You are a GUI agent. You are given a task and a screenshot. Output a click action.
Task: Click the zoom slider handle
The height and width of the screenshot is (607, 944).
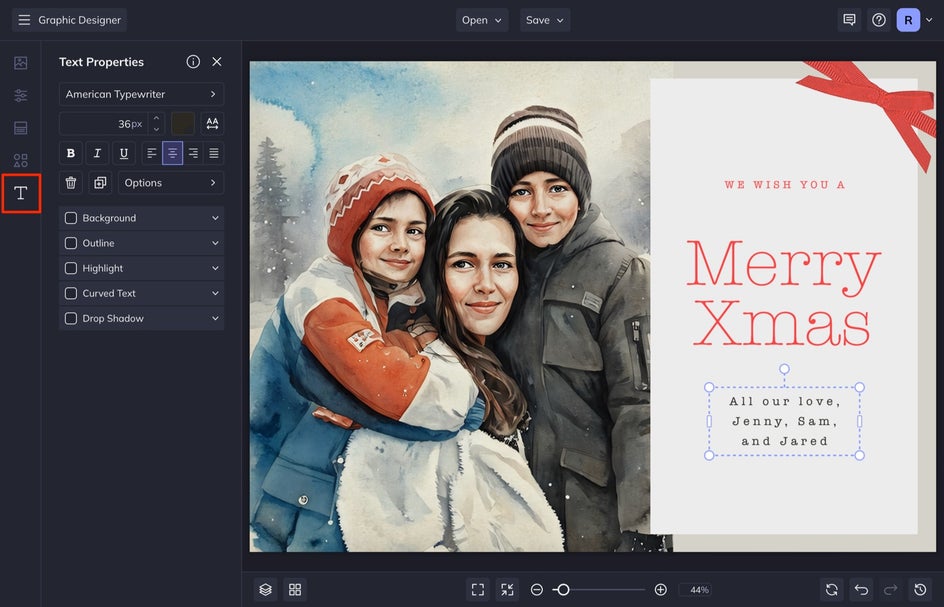[563, 590]
